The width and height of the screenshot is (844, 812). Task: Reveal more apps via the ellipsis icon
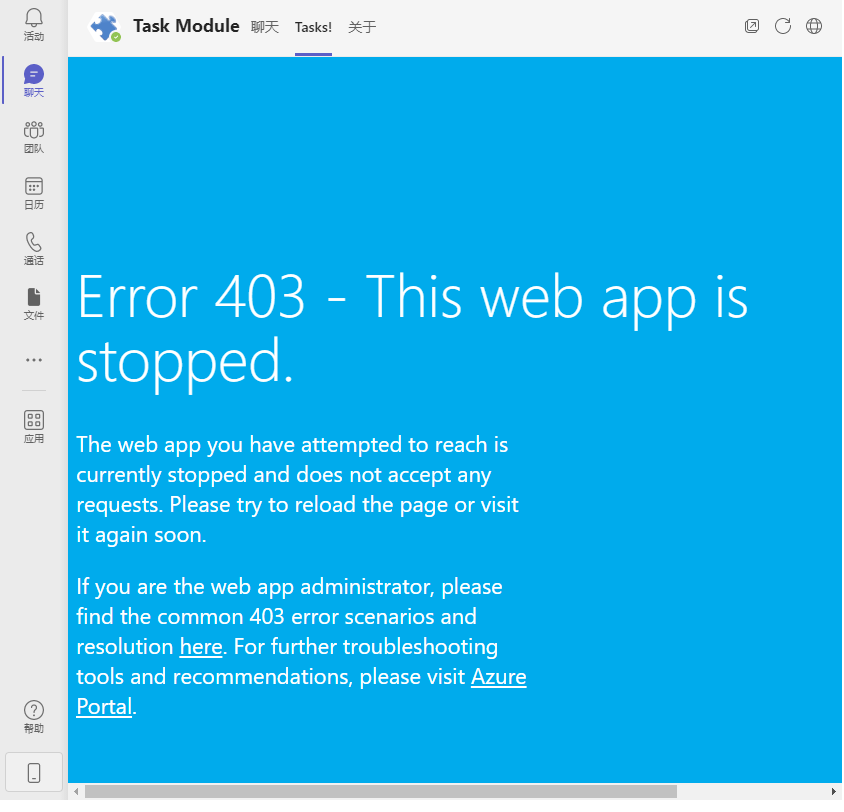[33, 359]
